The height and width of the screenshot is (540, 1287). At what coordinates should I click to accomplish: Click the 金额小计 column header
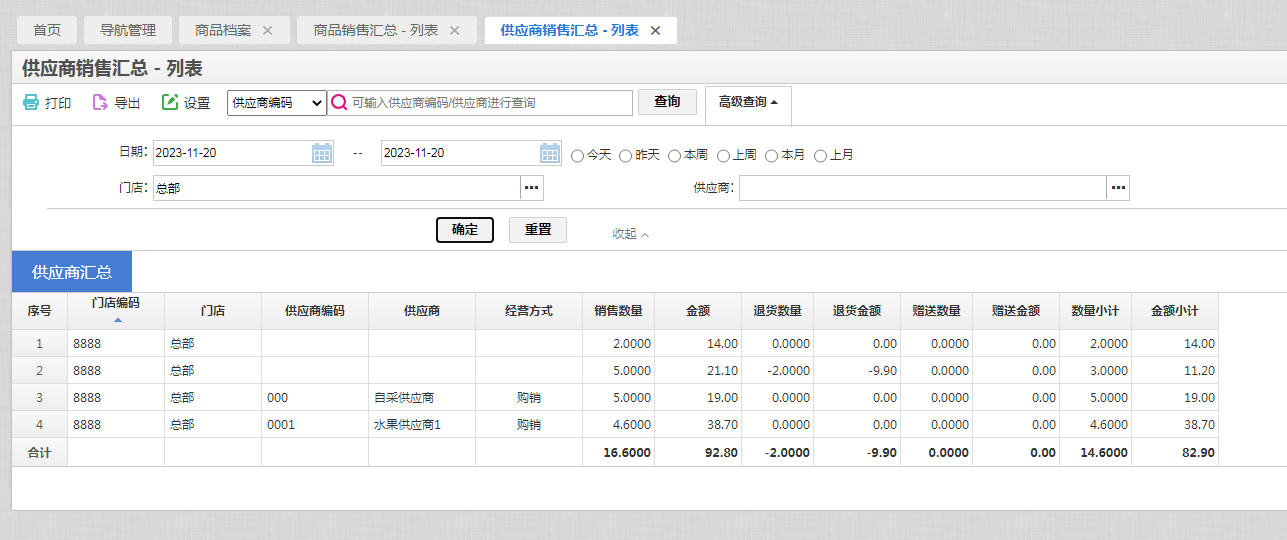1175,311
